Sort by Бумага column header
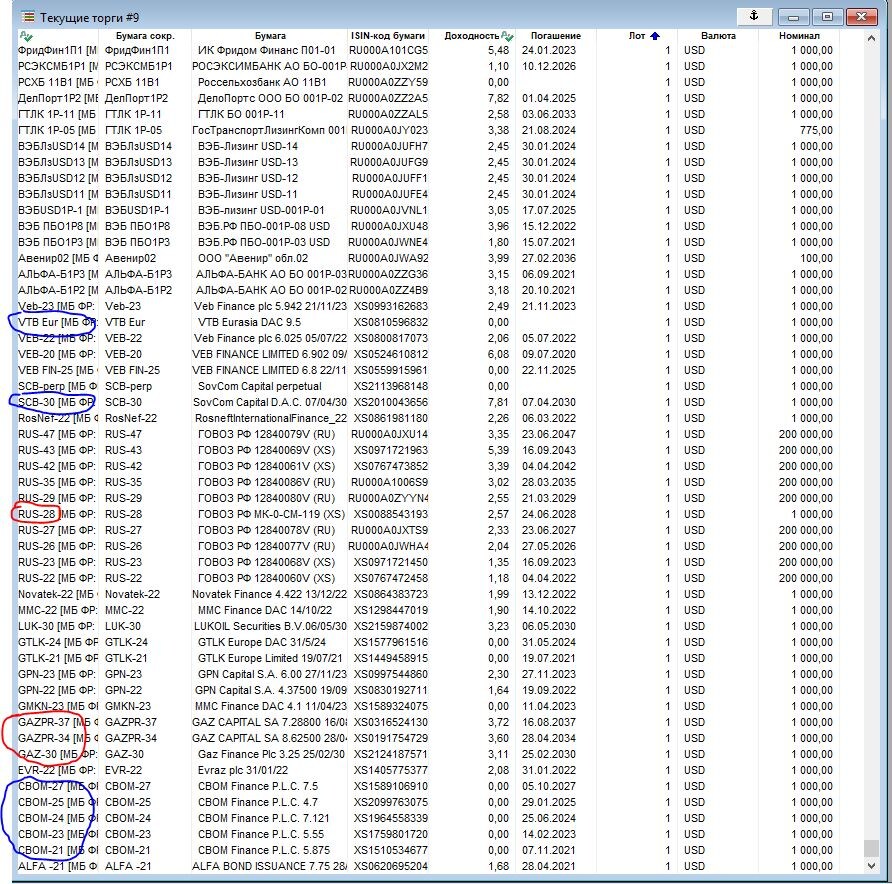 click(x=270, y=36)
